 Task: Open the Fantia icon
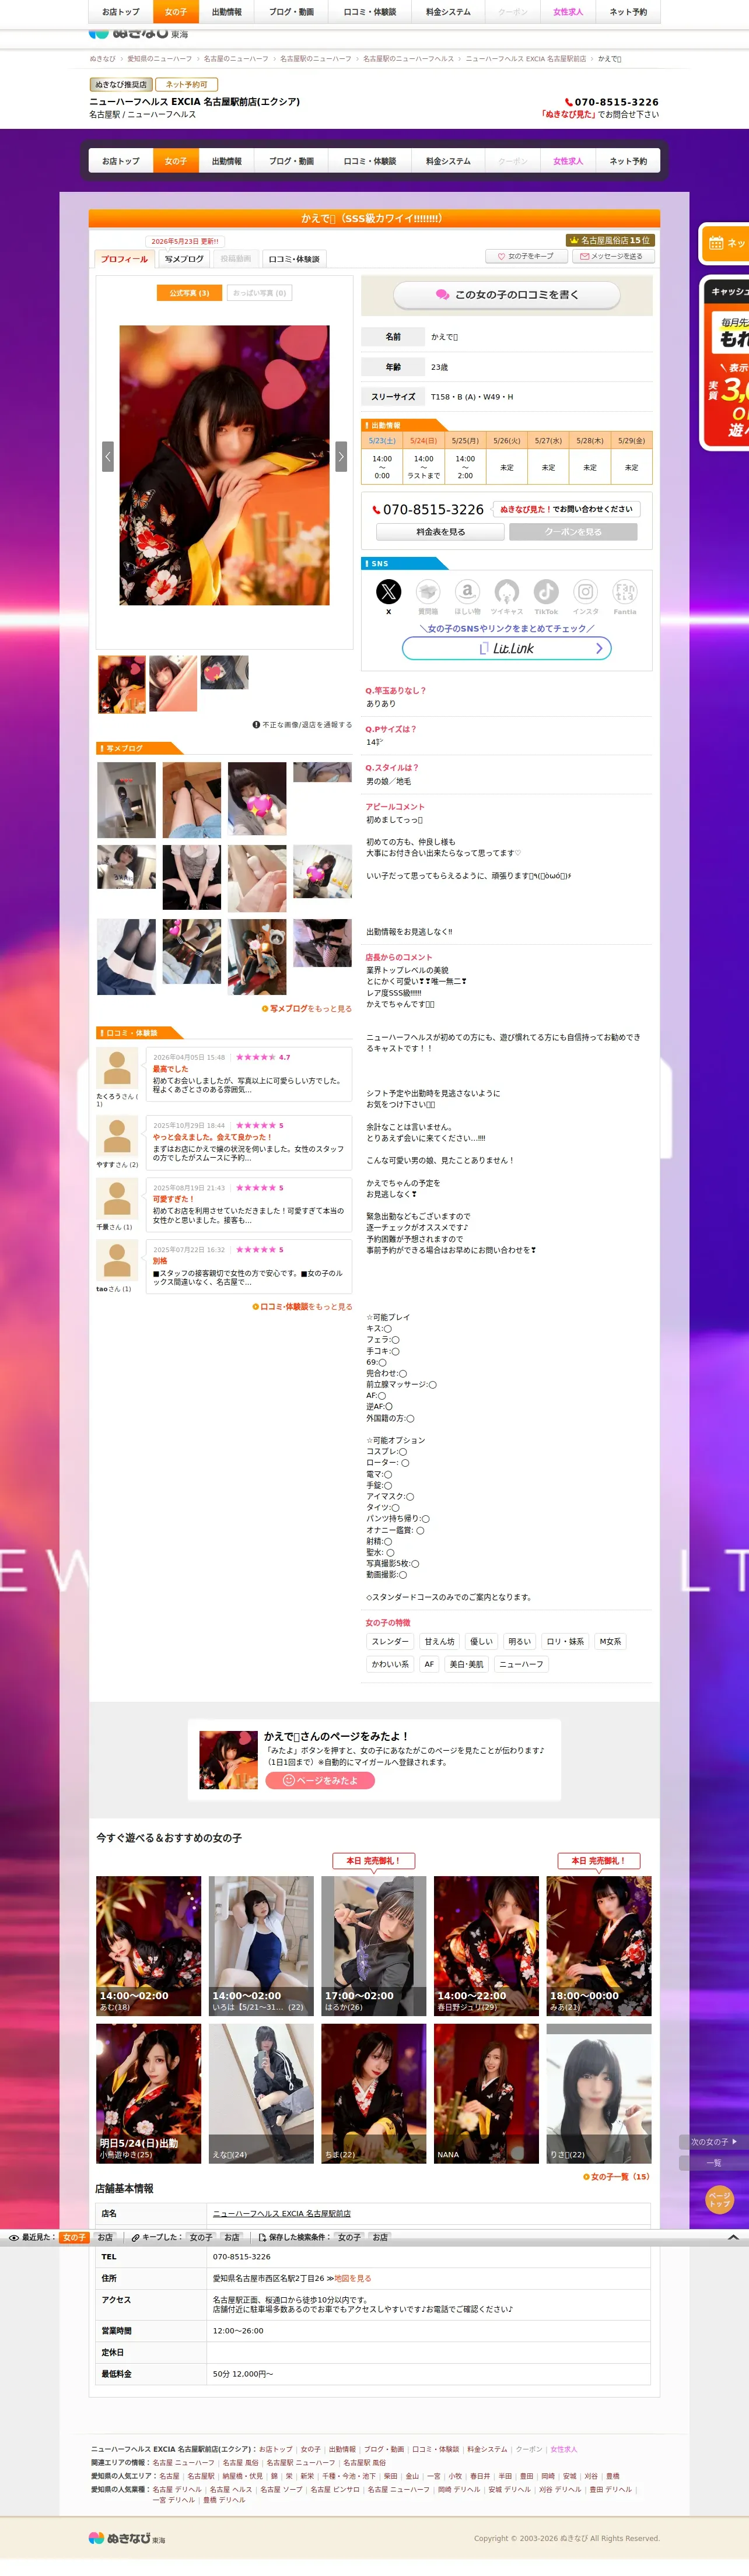[x=625, y=592]
